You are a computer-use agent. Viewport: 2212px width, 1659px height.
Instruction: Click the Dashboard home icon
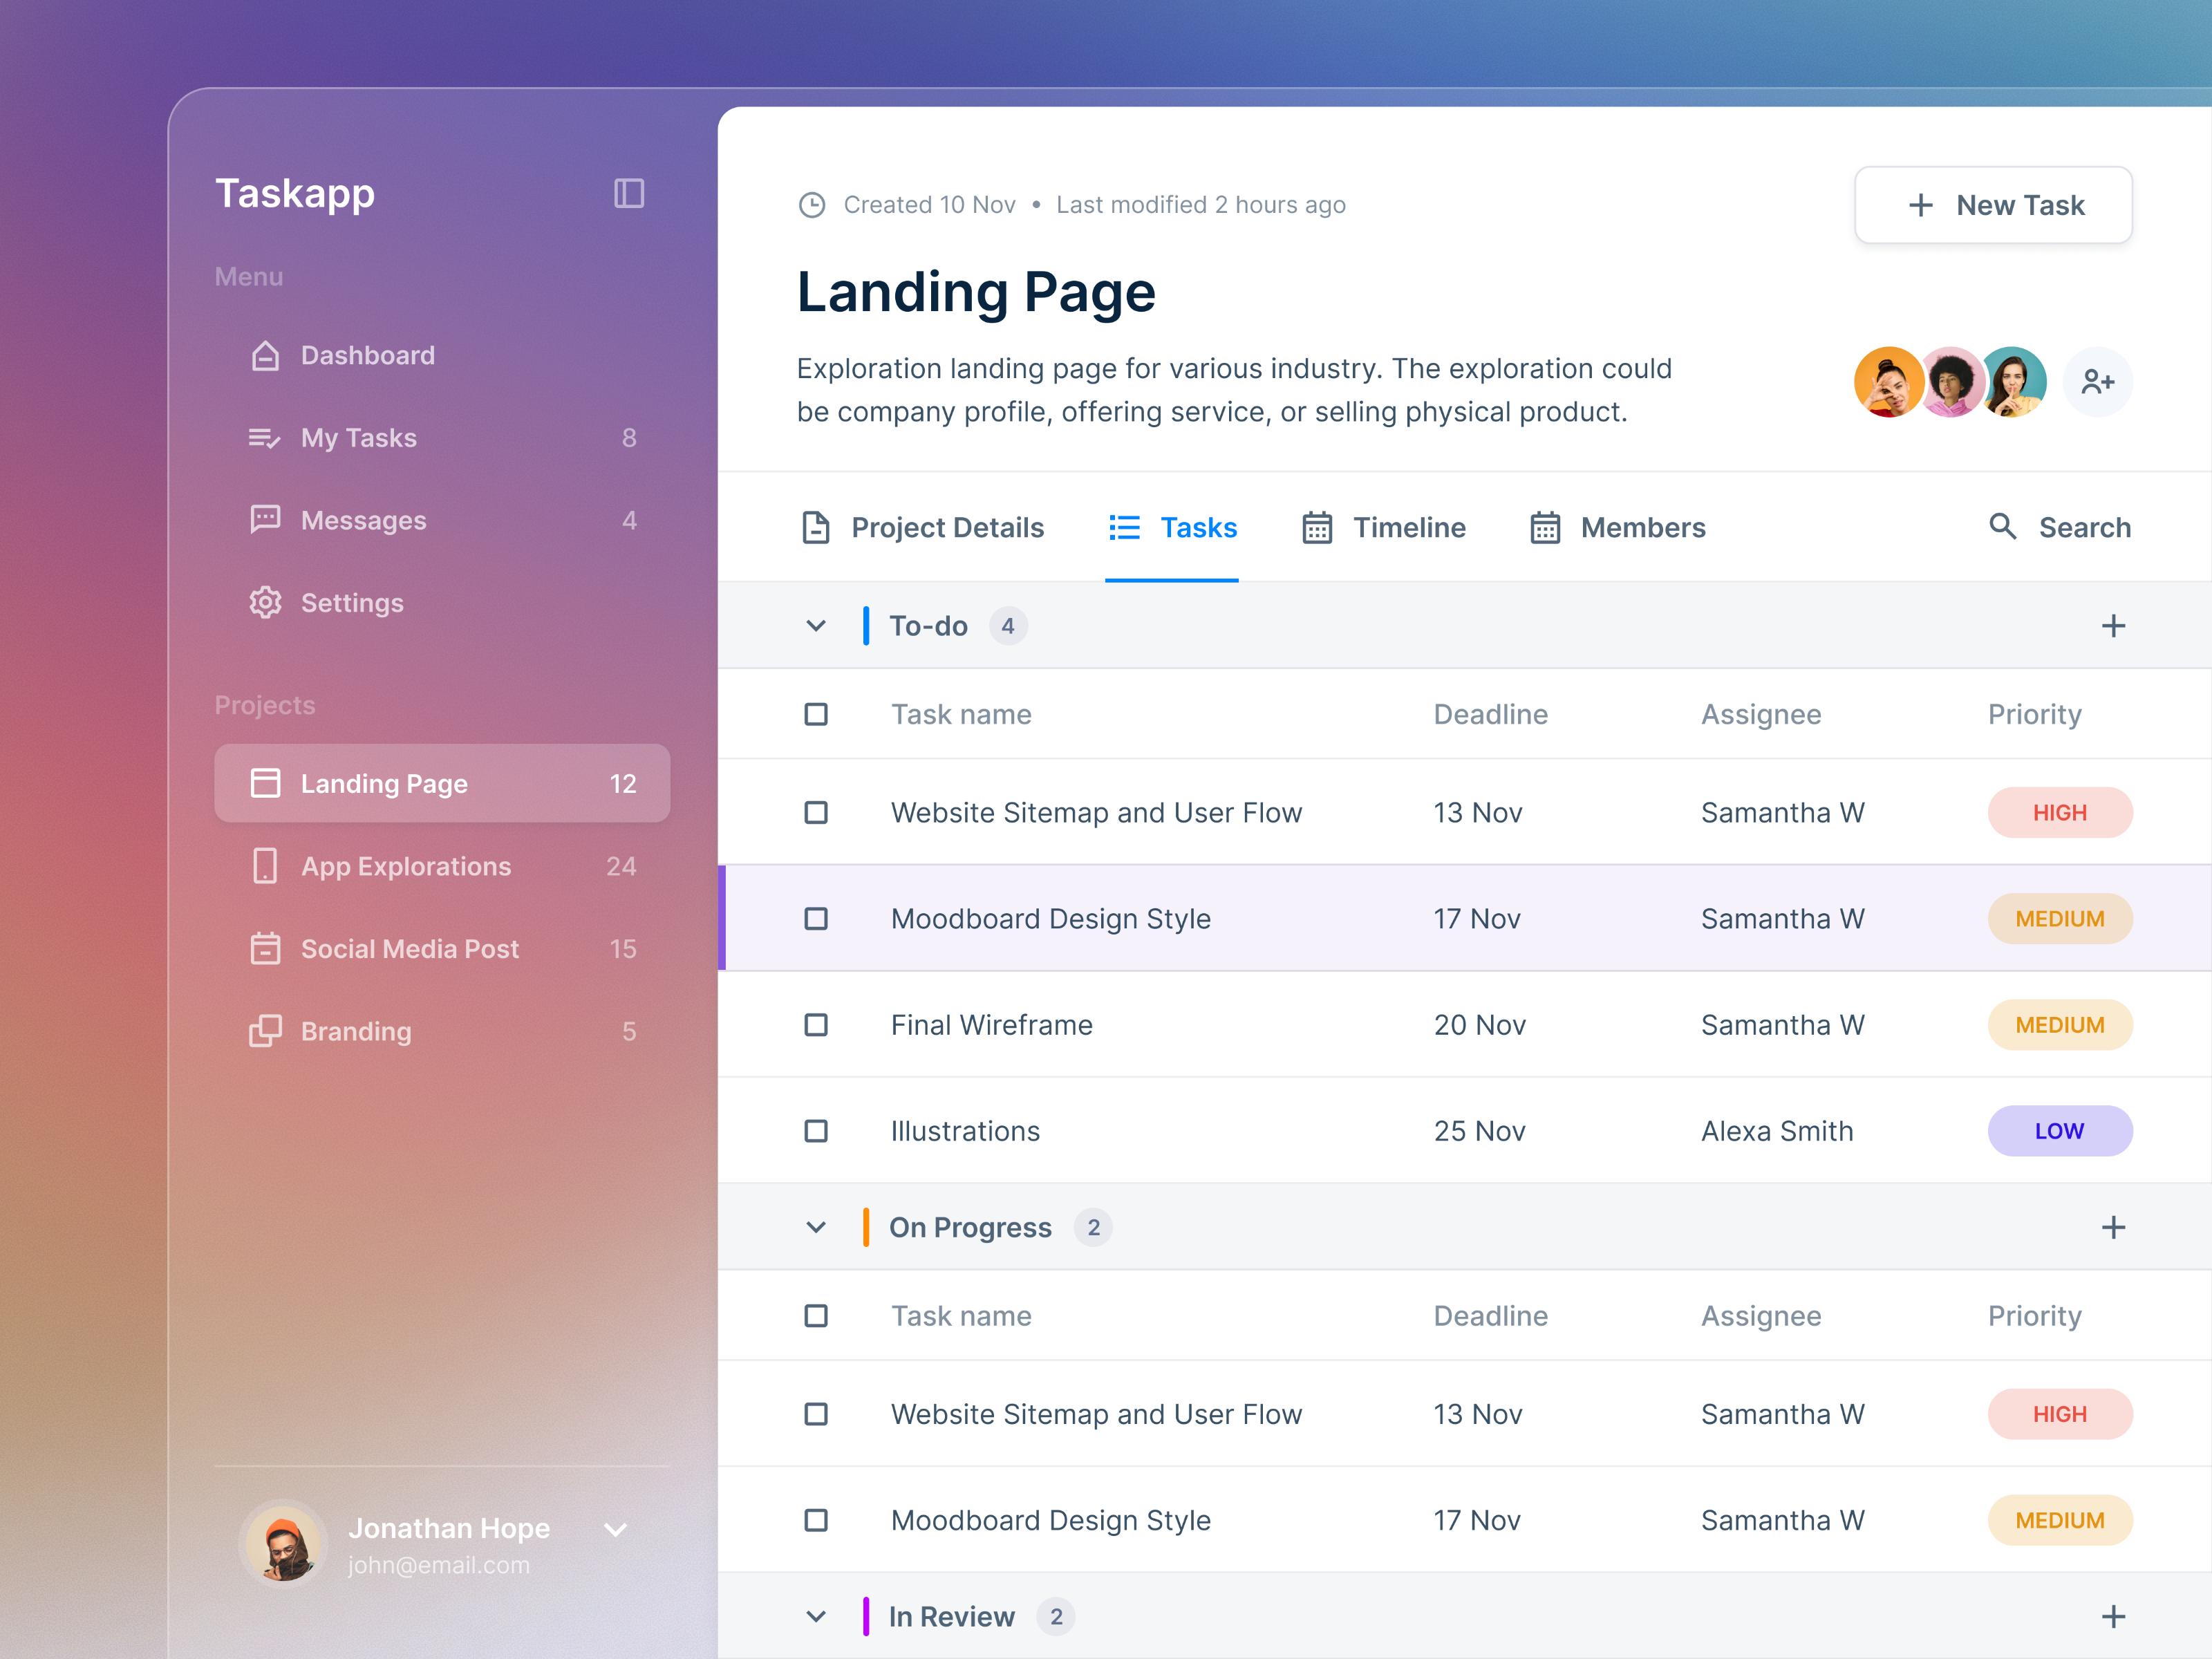[265, 355]
